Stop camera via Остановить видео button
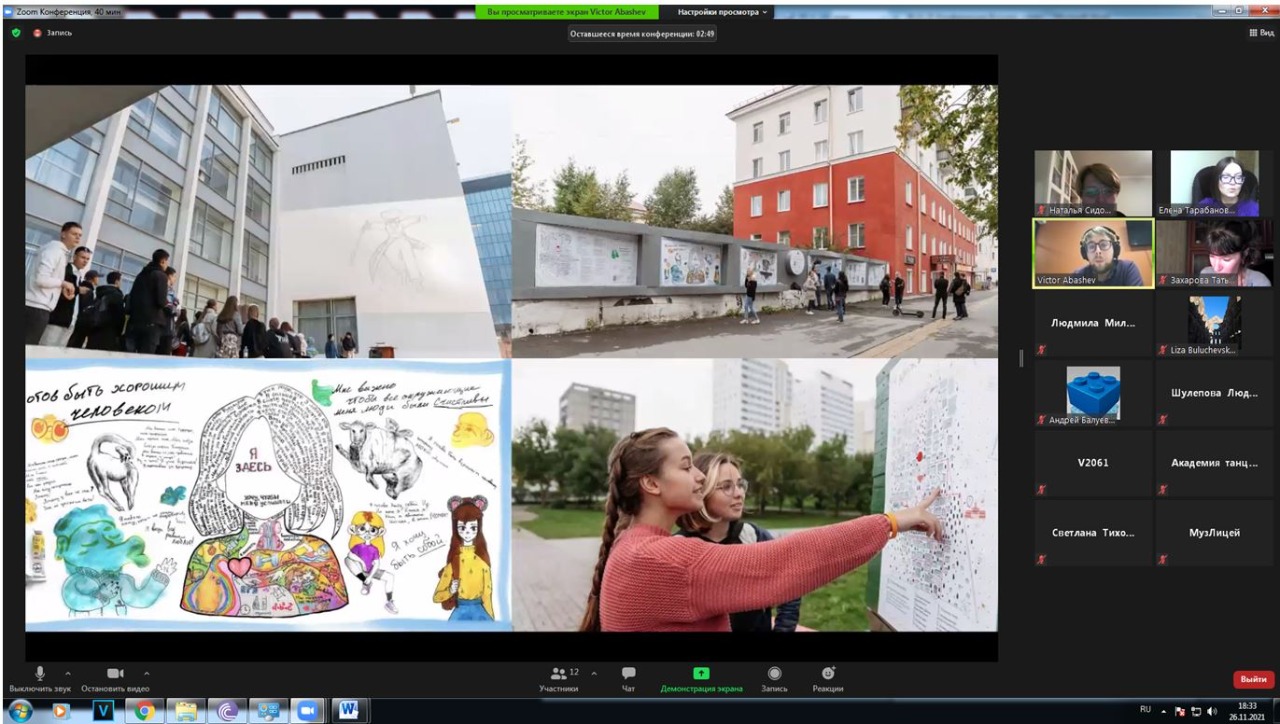This screenshot has width=1280, height=724. click(115, 677)
